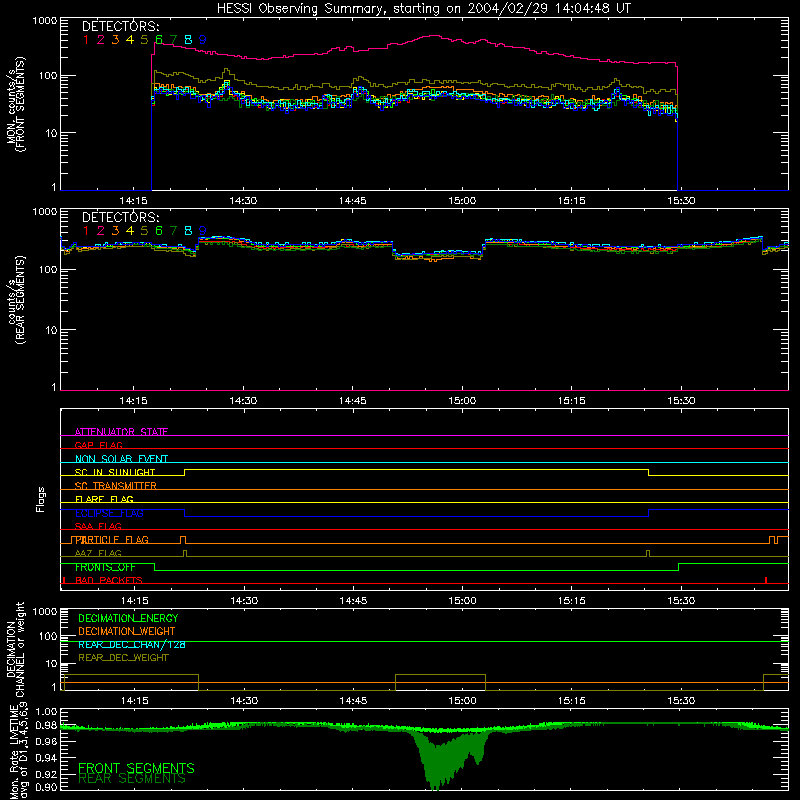The height and width of the screenshot is (800, 800).
Task: Click the FRONTS OFF flag label
Action: click(105, 567)
